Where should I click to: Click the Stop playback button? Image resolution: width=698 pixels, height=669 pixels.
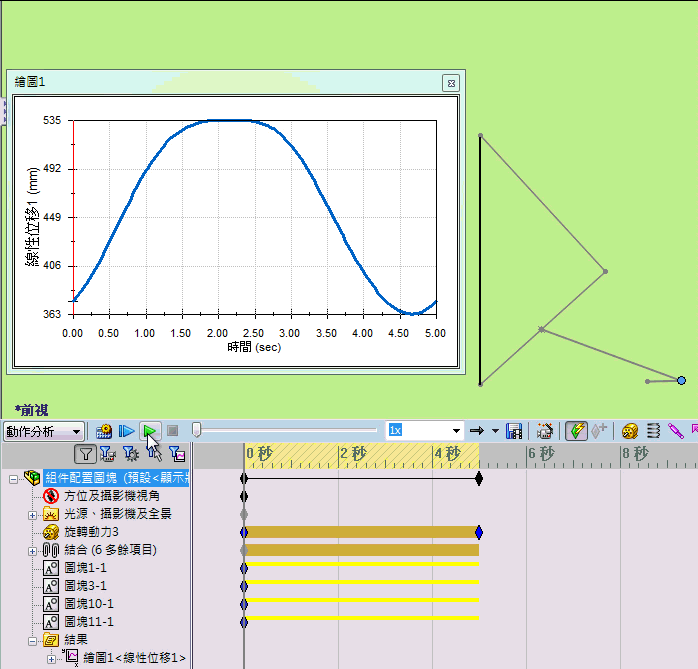(x=173, y=431)
